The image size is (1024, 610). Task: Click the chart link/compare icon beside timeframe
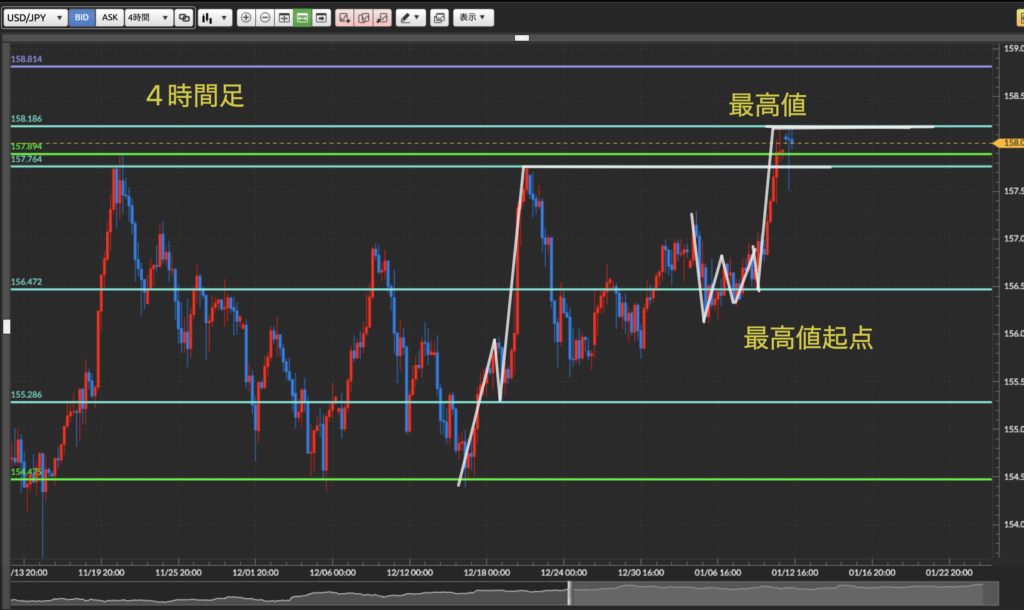click(x=183, y=18)
